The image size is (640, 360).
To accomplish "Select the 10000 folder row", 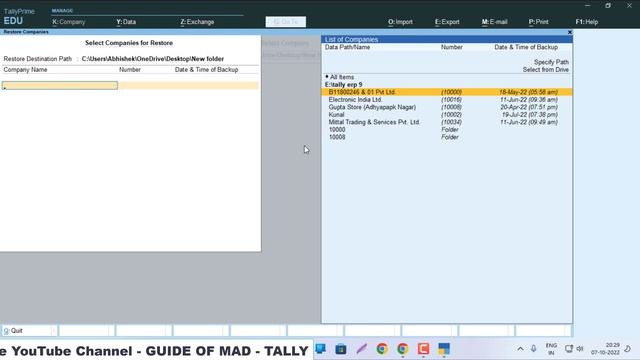I will click(x=447, y=129).
